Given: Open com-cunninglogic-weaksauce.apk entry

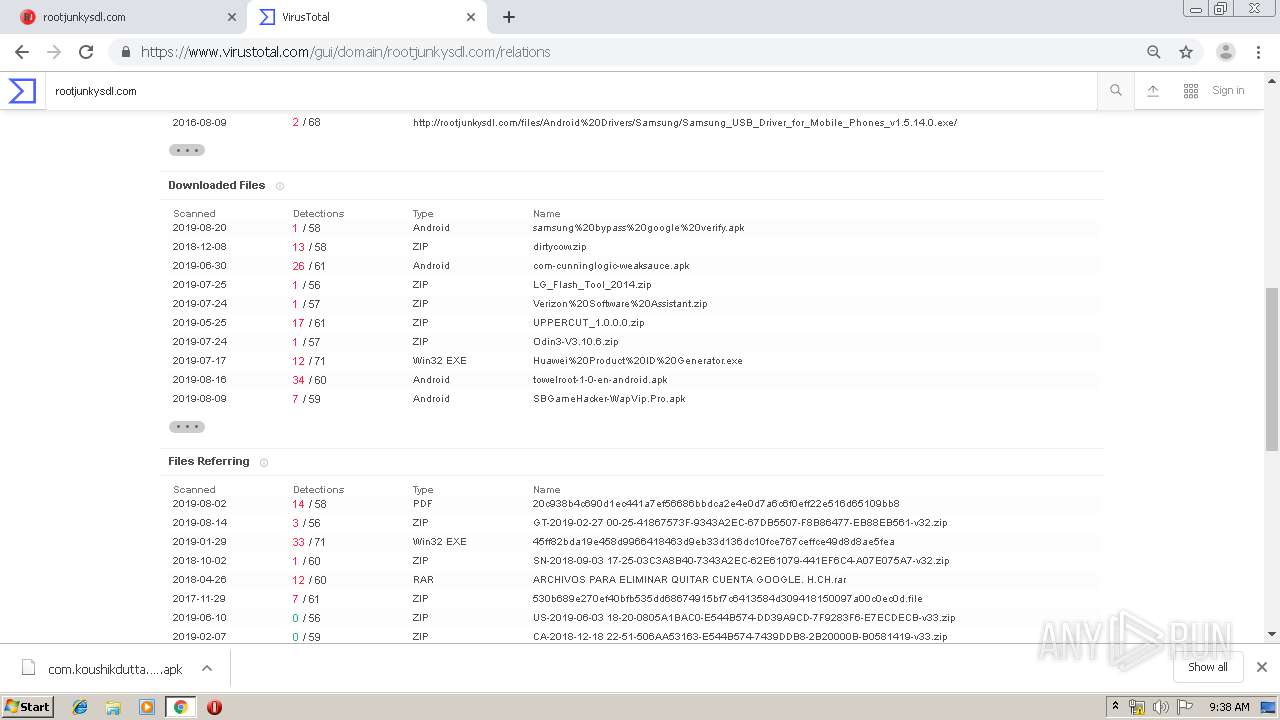Looking at the screenshot, I should coord(611,266).
